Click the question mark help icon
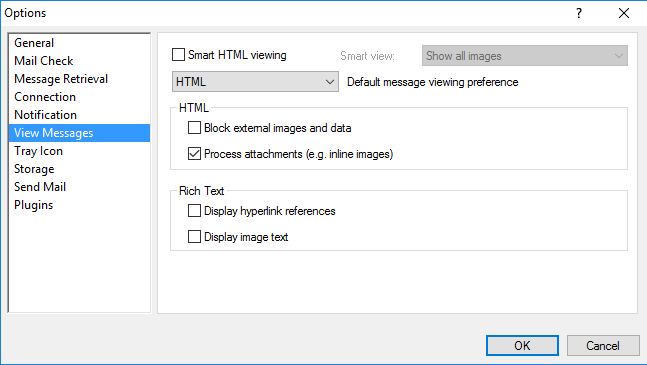647x365 pixels. click(x=579, y=13)
